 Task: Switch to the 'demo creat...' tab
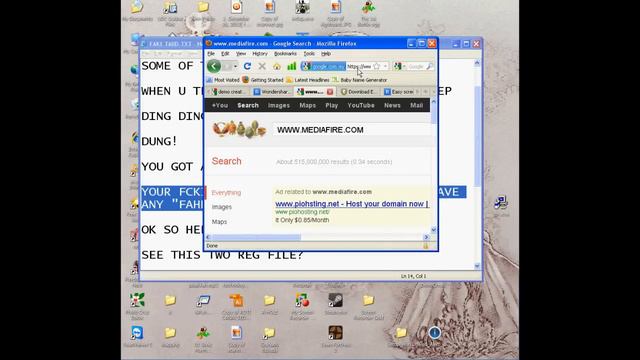point(229,92)
